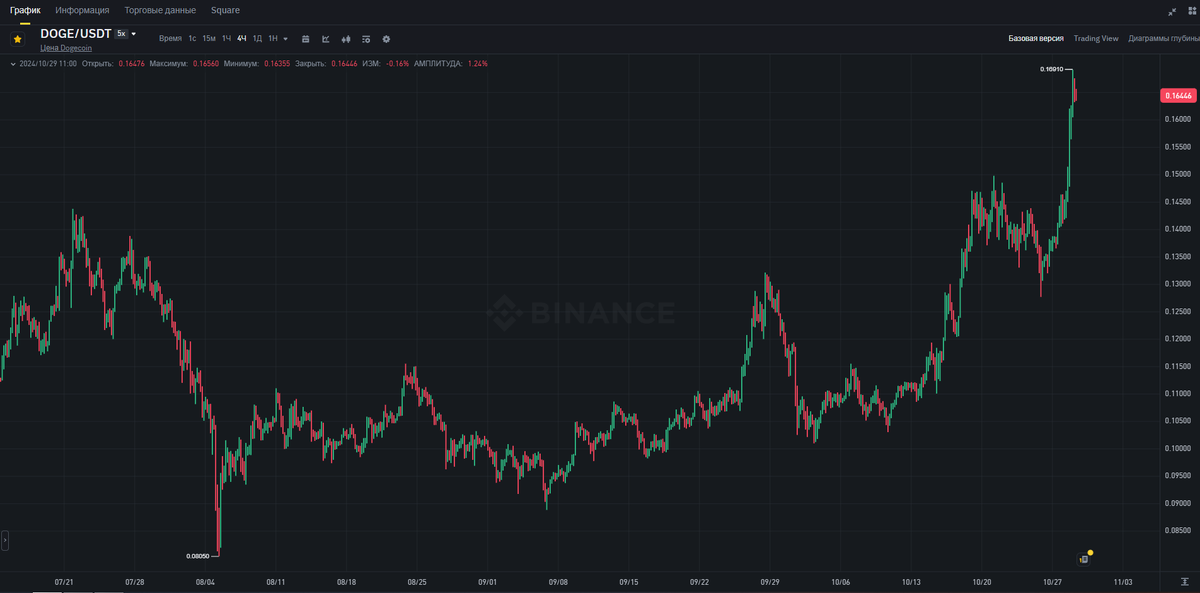This screenshot has height=593, width=1200.
Task: Switch to the Информация tab
Action: (x=82, y=10)
